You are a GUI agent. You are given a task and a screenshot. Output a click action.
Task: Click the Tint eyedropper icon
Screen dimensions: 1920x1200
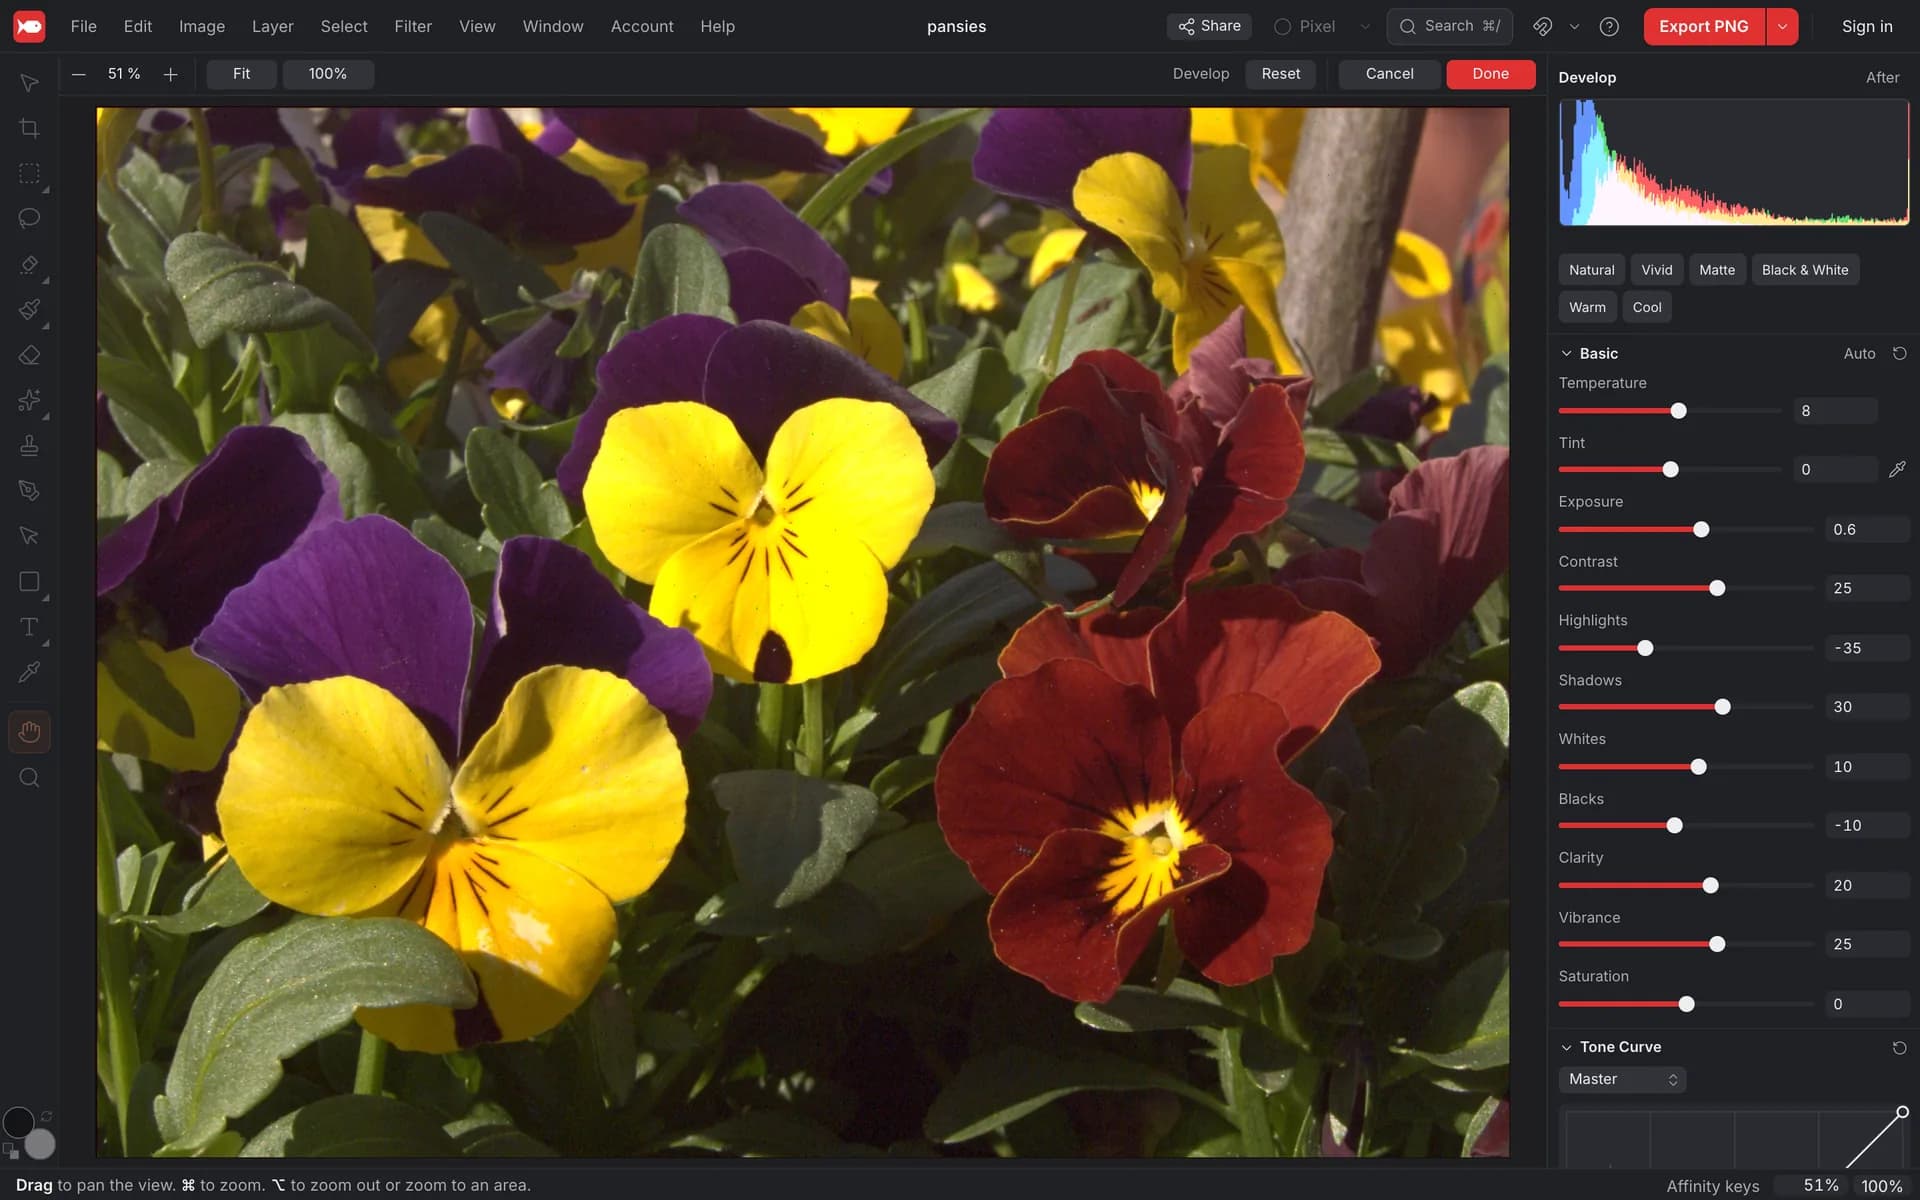[1897, 469]
